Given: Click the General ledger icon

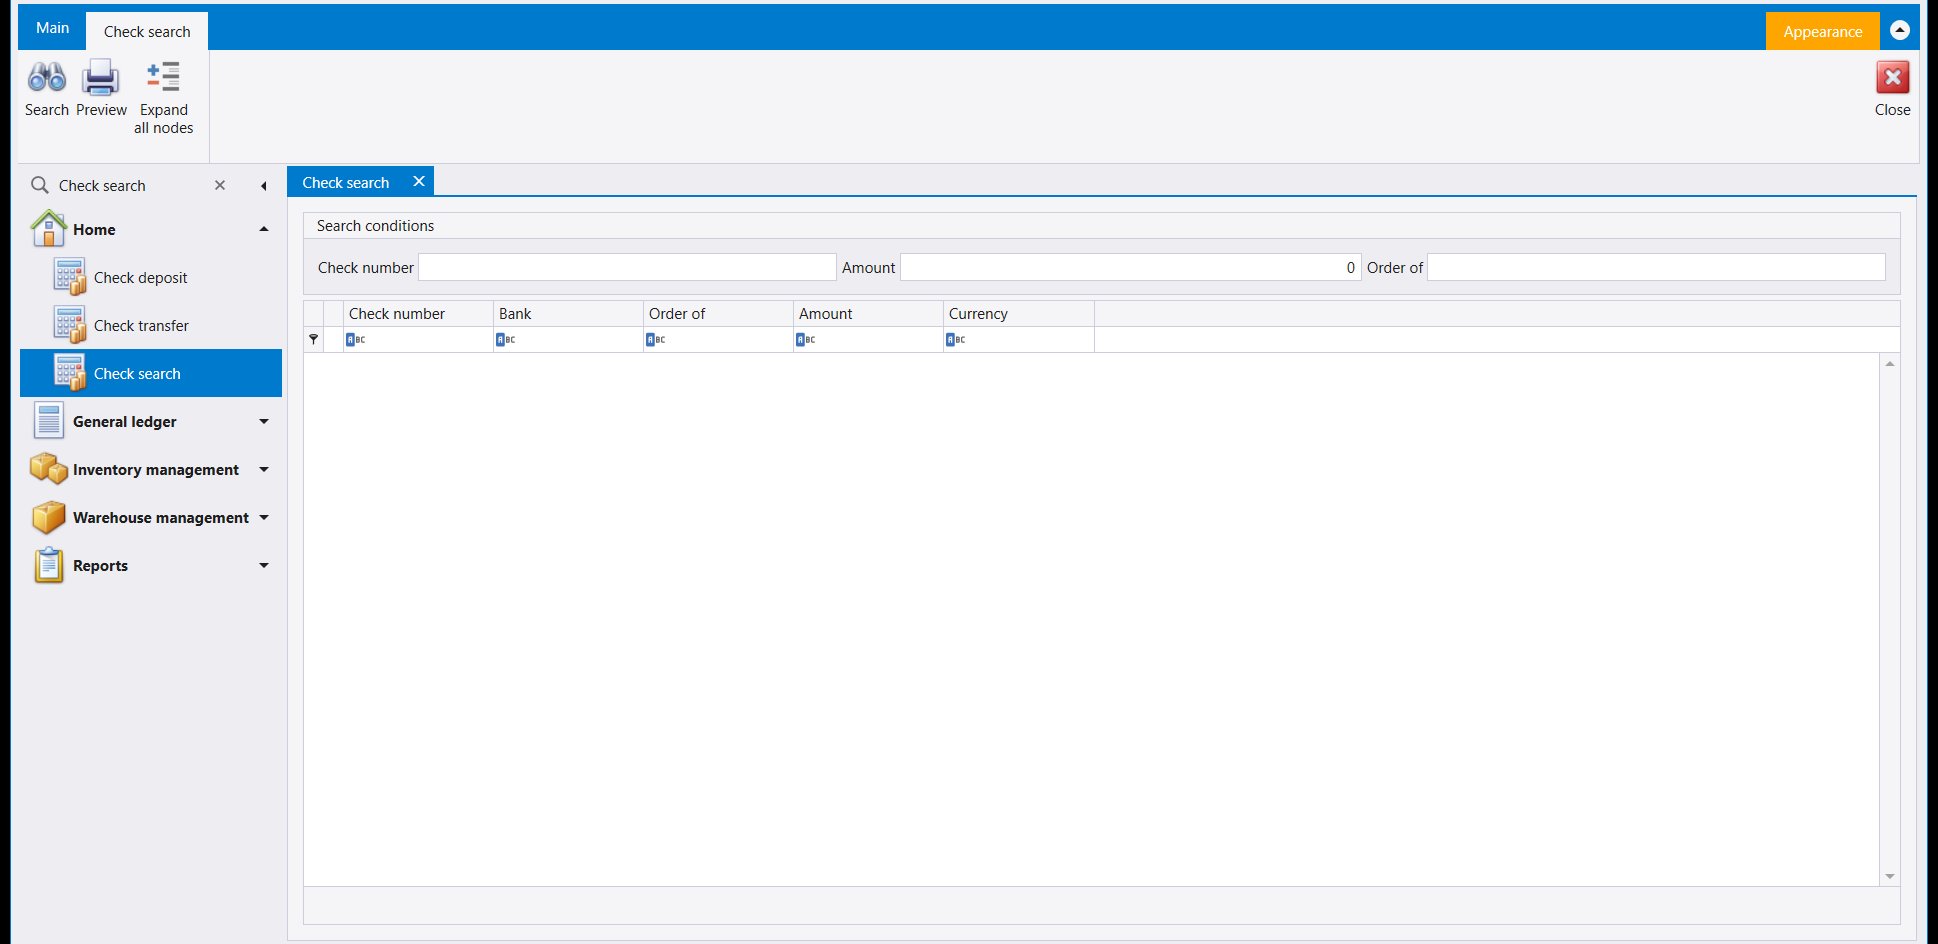Looking at the screenshot, I should pos(48,421).
